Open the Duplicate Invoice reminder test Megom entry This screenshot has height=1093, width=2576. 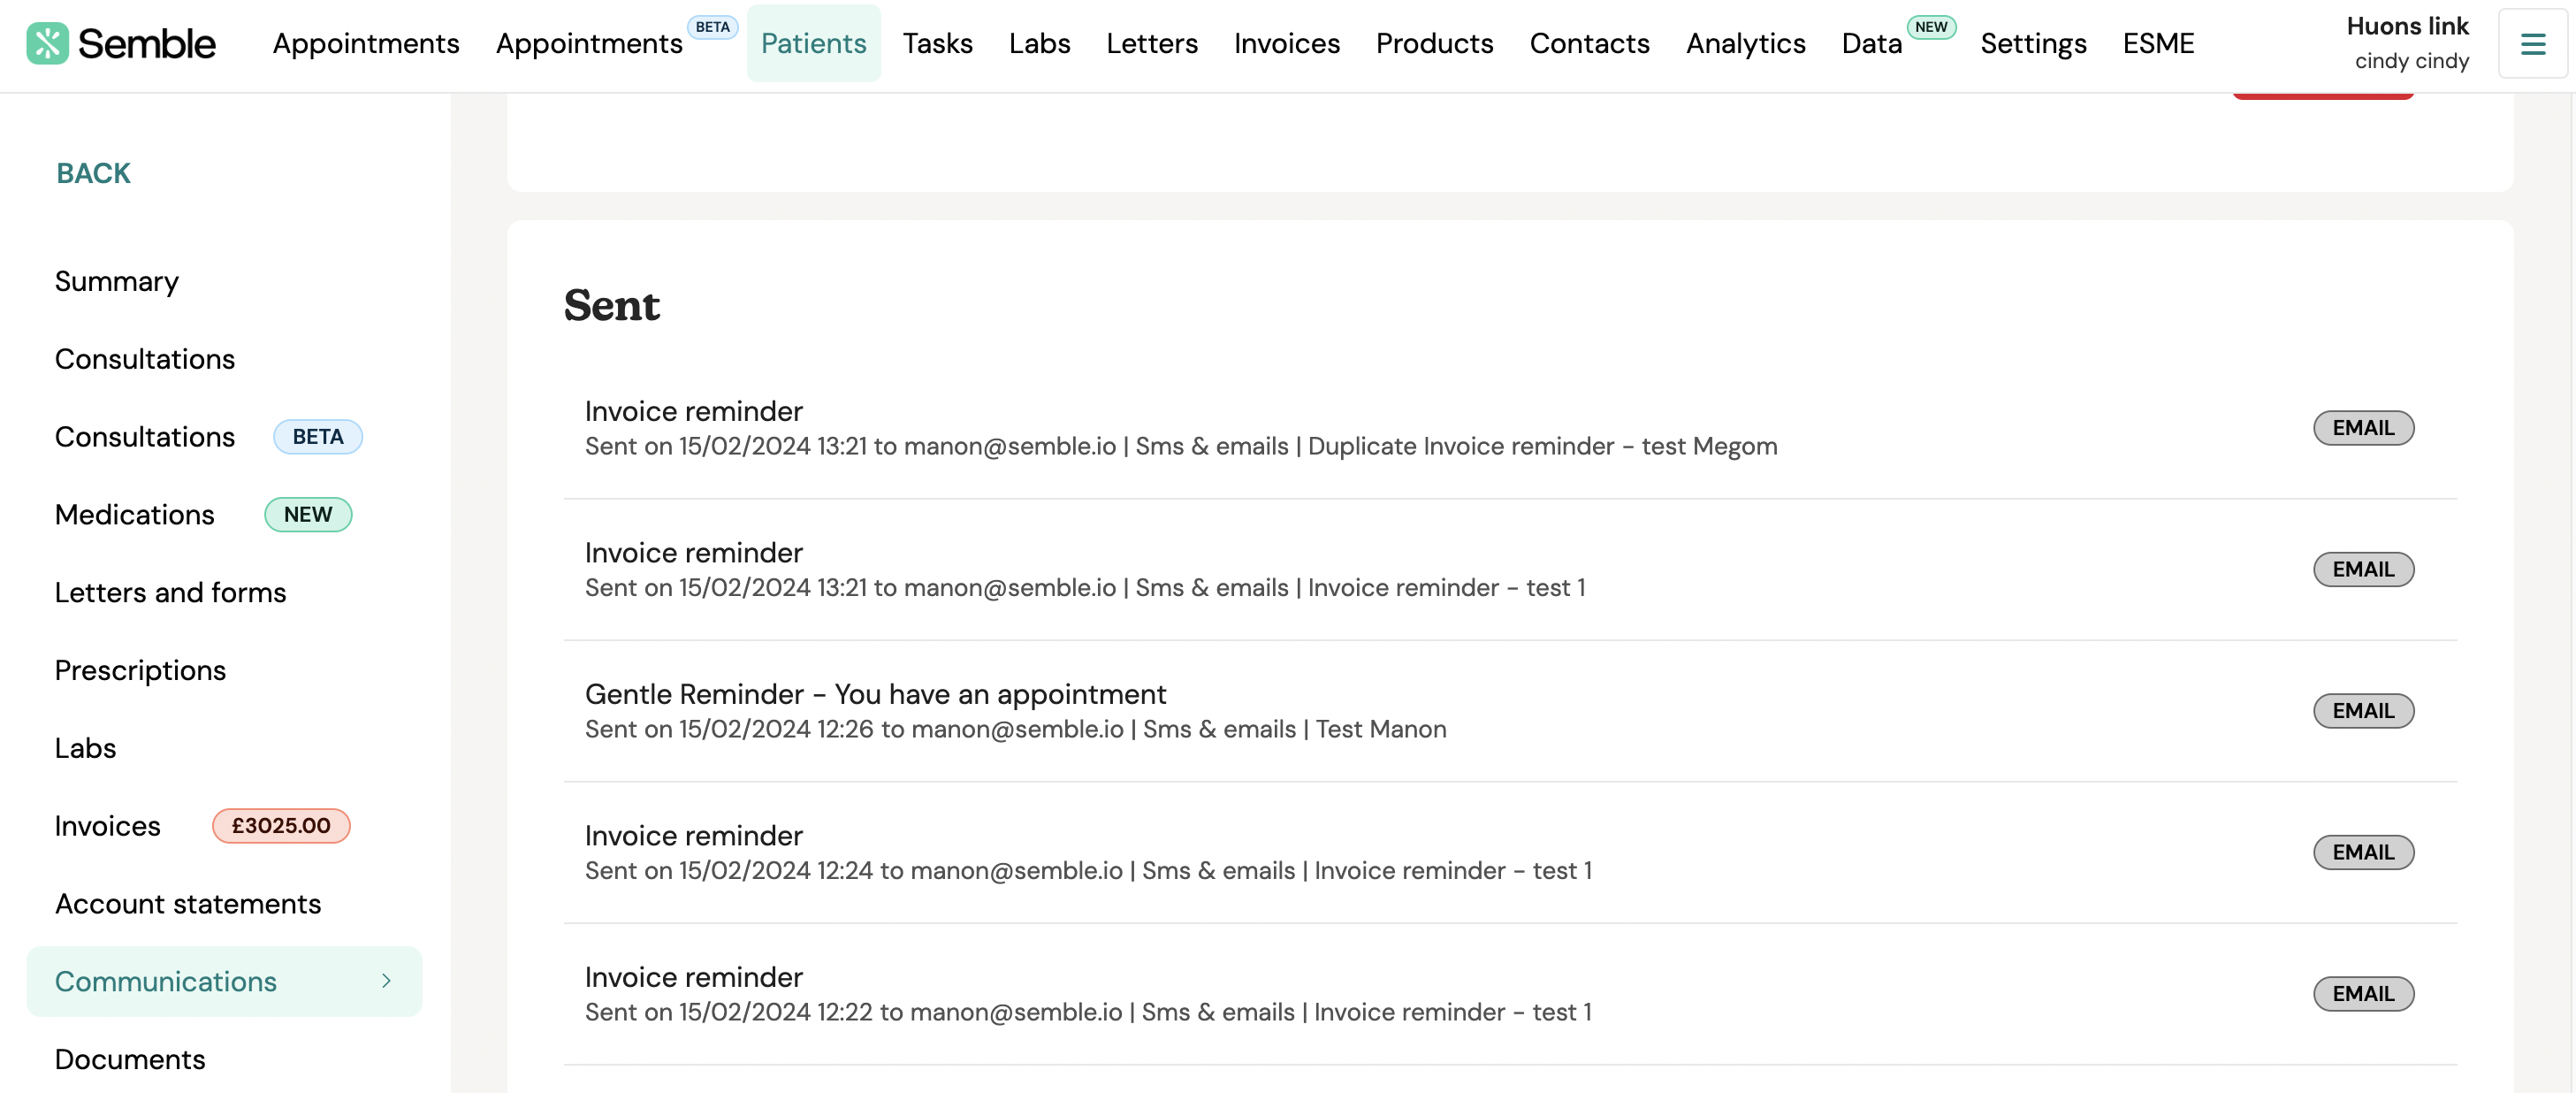point(1510,428)
